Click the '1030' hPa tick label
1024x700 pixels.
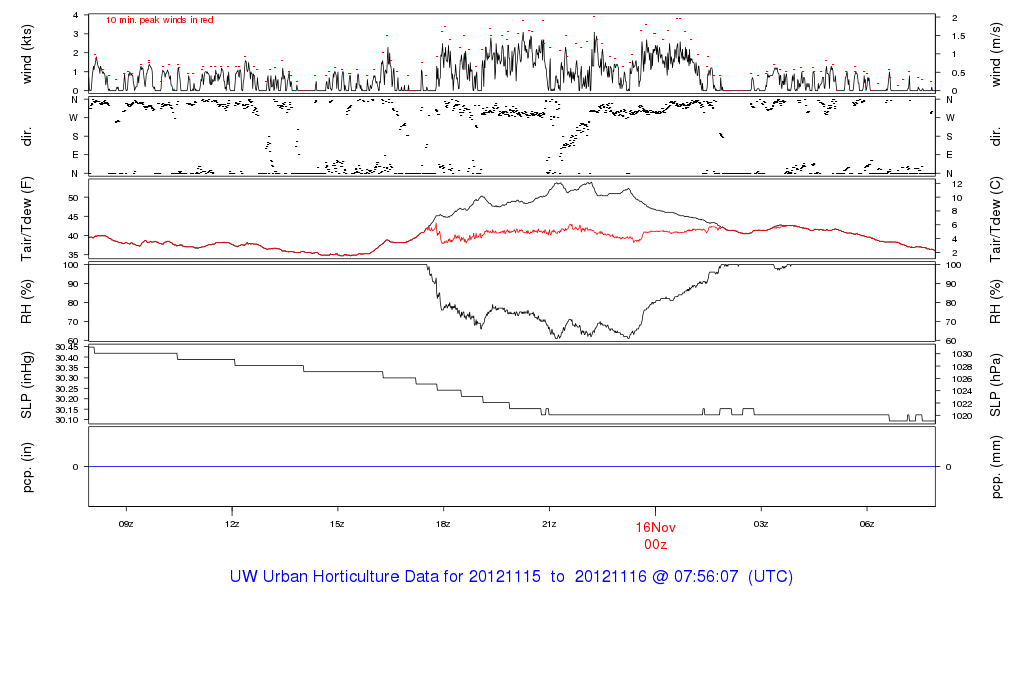click(961, 354)
